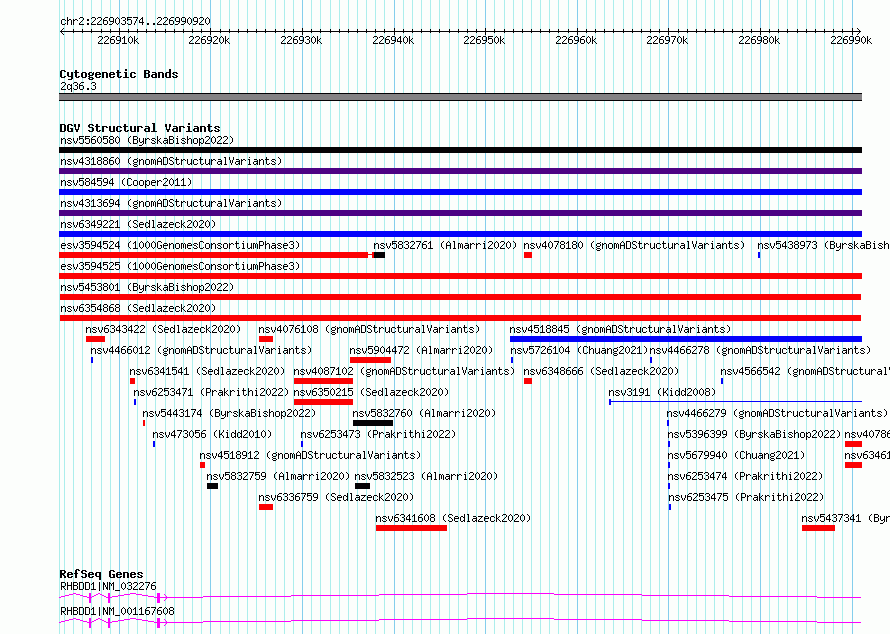Open nsv4466279 gnomAD label
890x634 pixels.
[x=777, y=413]
